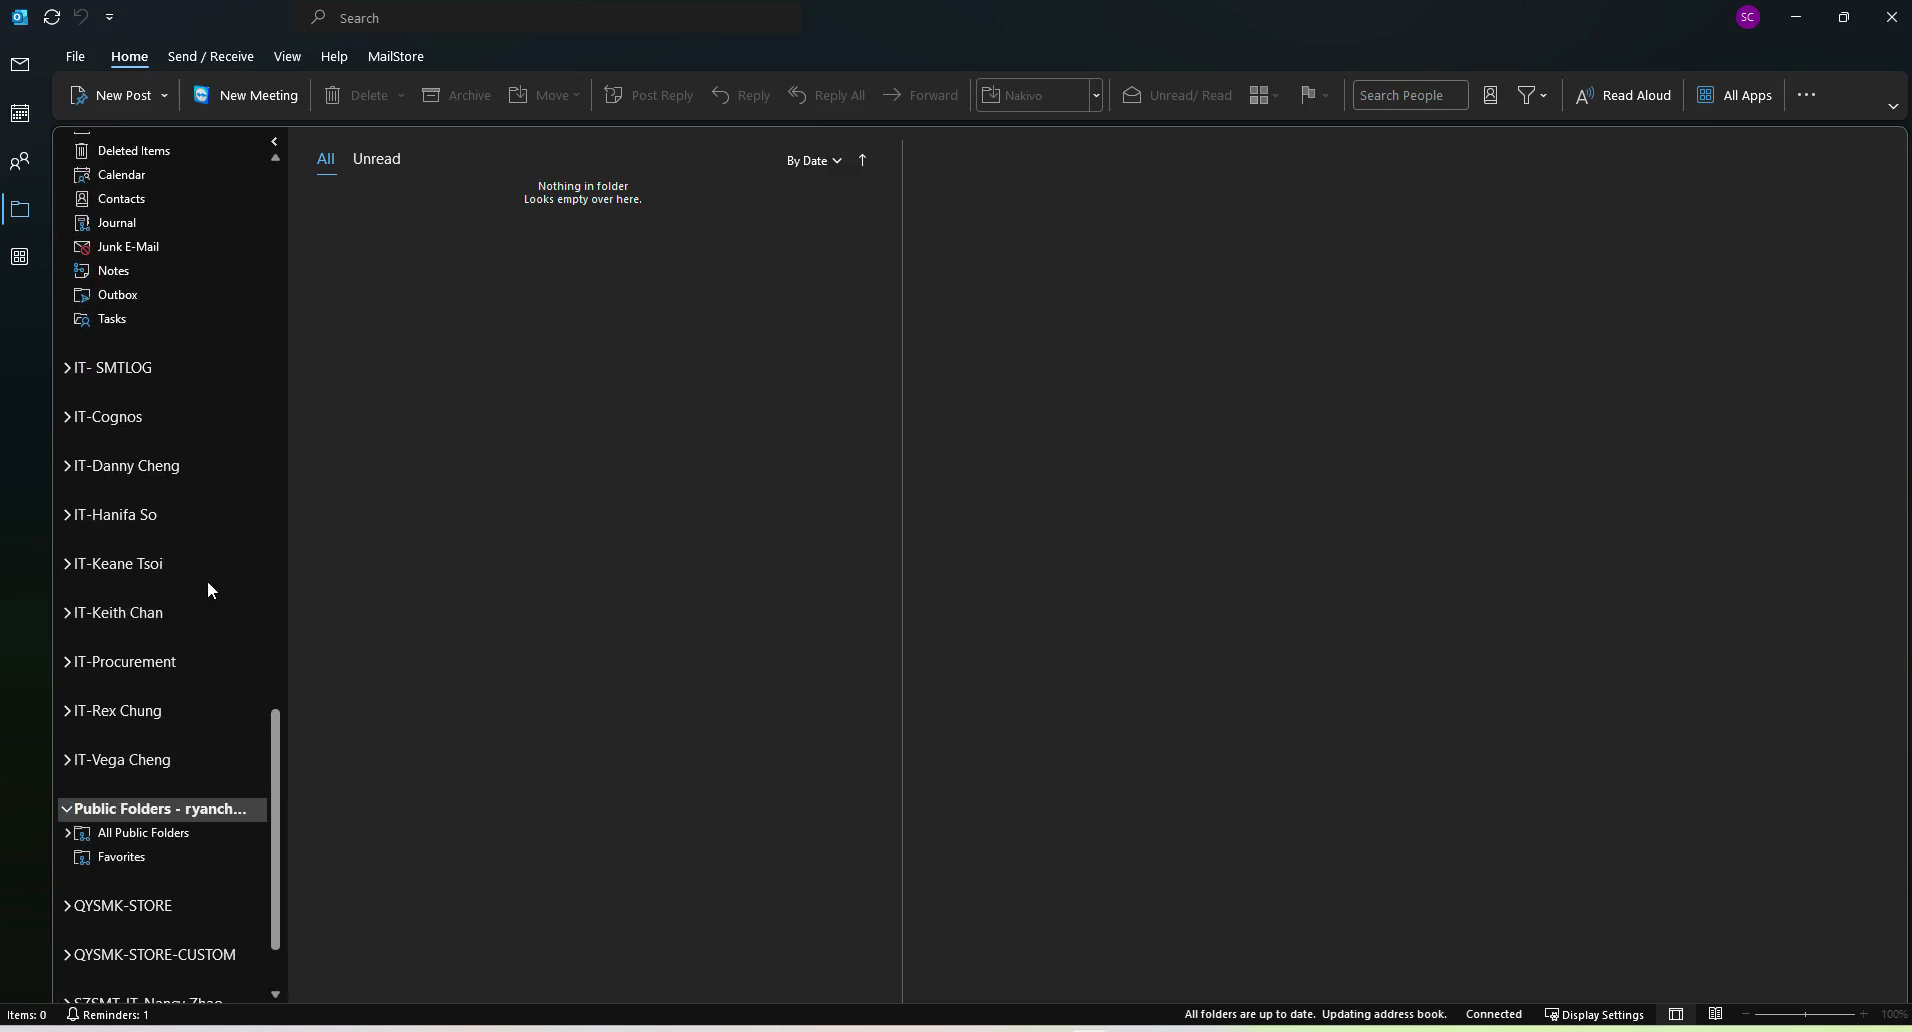Show Unread messages filter
Image resolution: width=1912 pixels, height=1032 pixels.
click(x=376, y=159)
